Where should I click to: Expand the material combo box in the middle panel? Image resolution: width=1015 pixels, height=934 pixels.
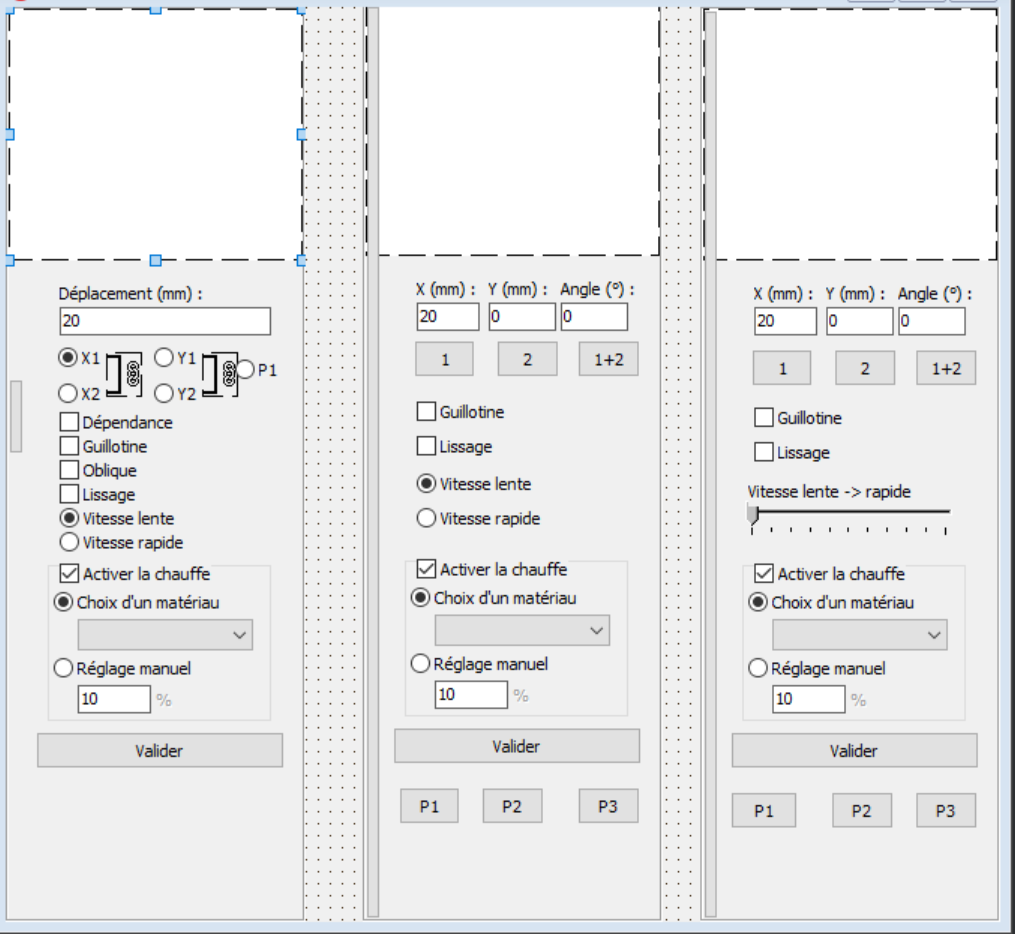tap(522, 630)
